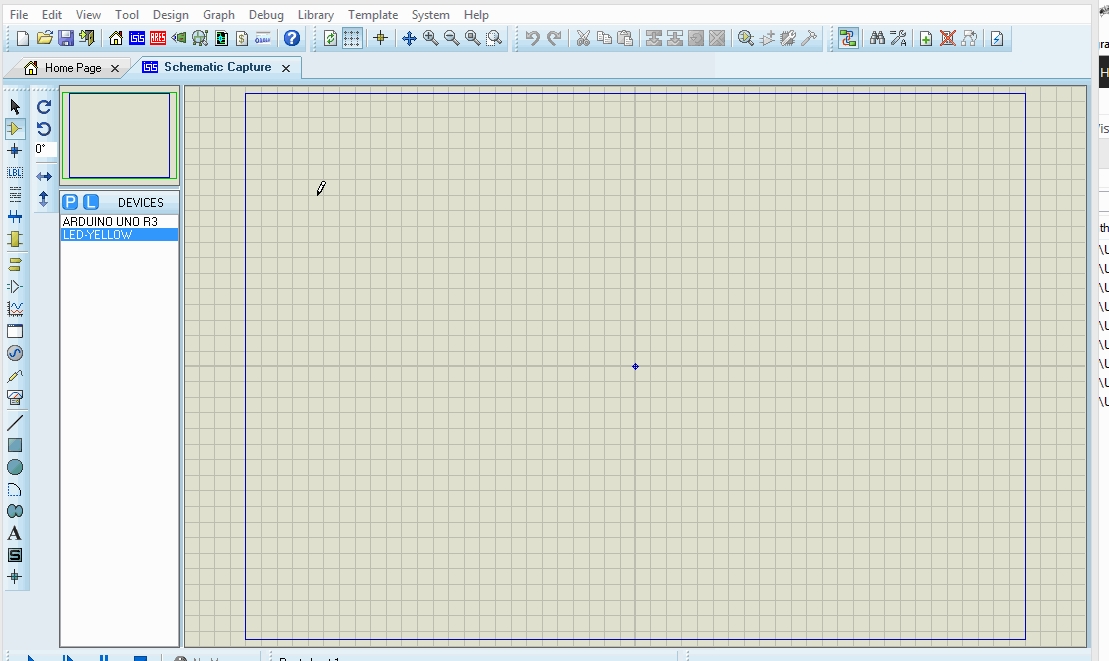
Task: Select ARDUINO UNO R3 in devices list
Action: click(x=110, y=221)
